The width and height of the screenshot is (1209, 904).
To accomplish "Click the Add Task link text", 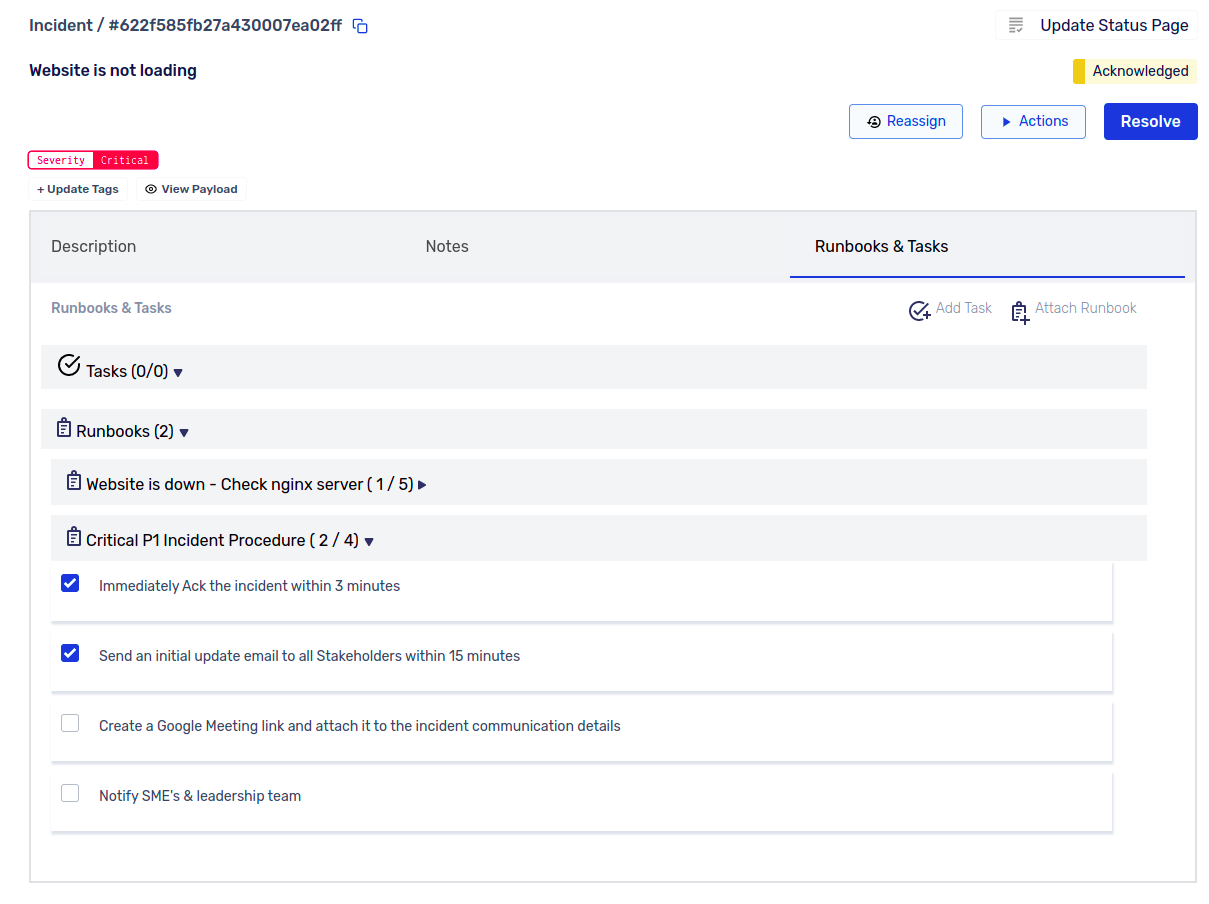I will coord(964,308).
